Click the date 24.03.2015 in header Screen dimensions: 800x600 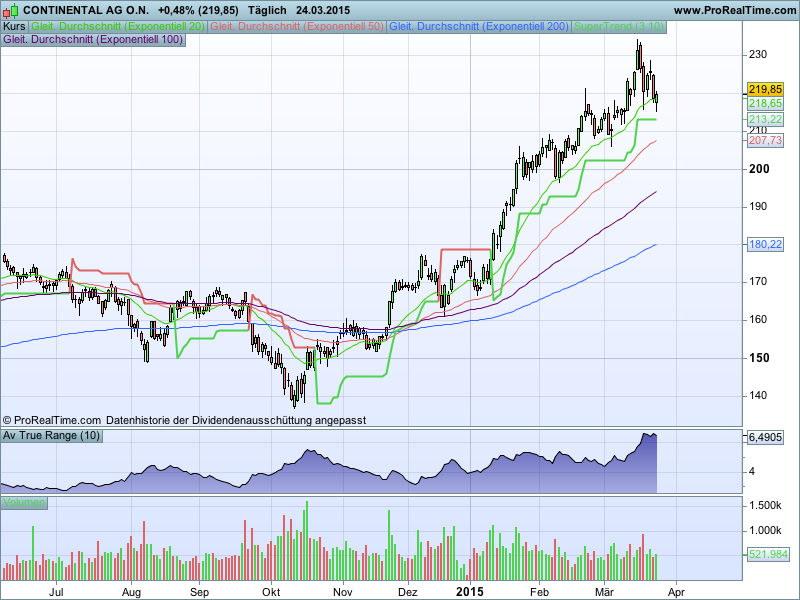pos(323,10)
